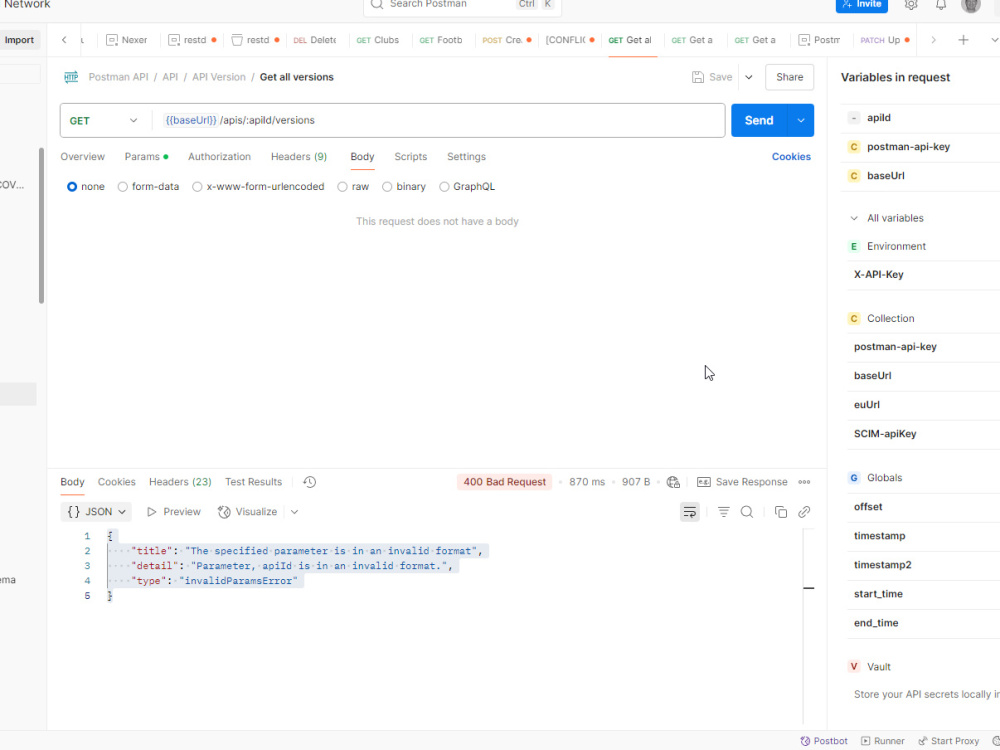1000x750 pixels.
Task: Click the Send button
Action: [760, 121]
